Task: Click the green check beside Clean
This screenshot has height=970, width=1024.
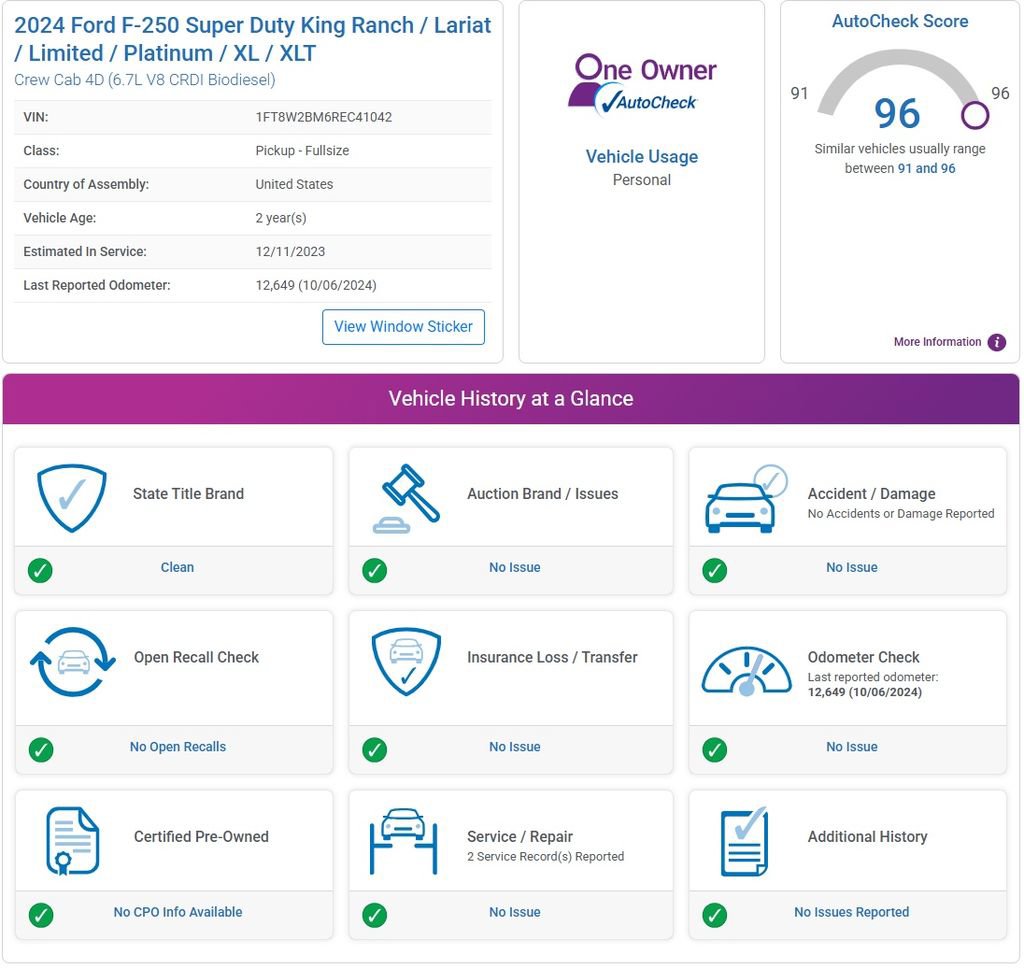Action: coord(40,570)
